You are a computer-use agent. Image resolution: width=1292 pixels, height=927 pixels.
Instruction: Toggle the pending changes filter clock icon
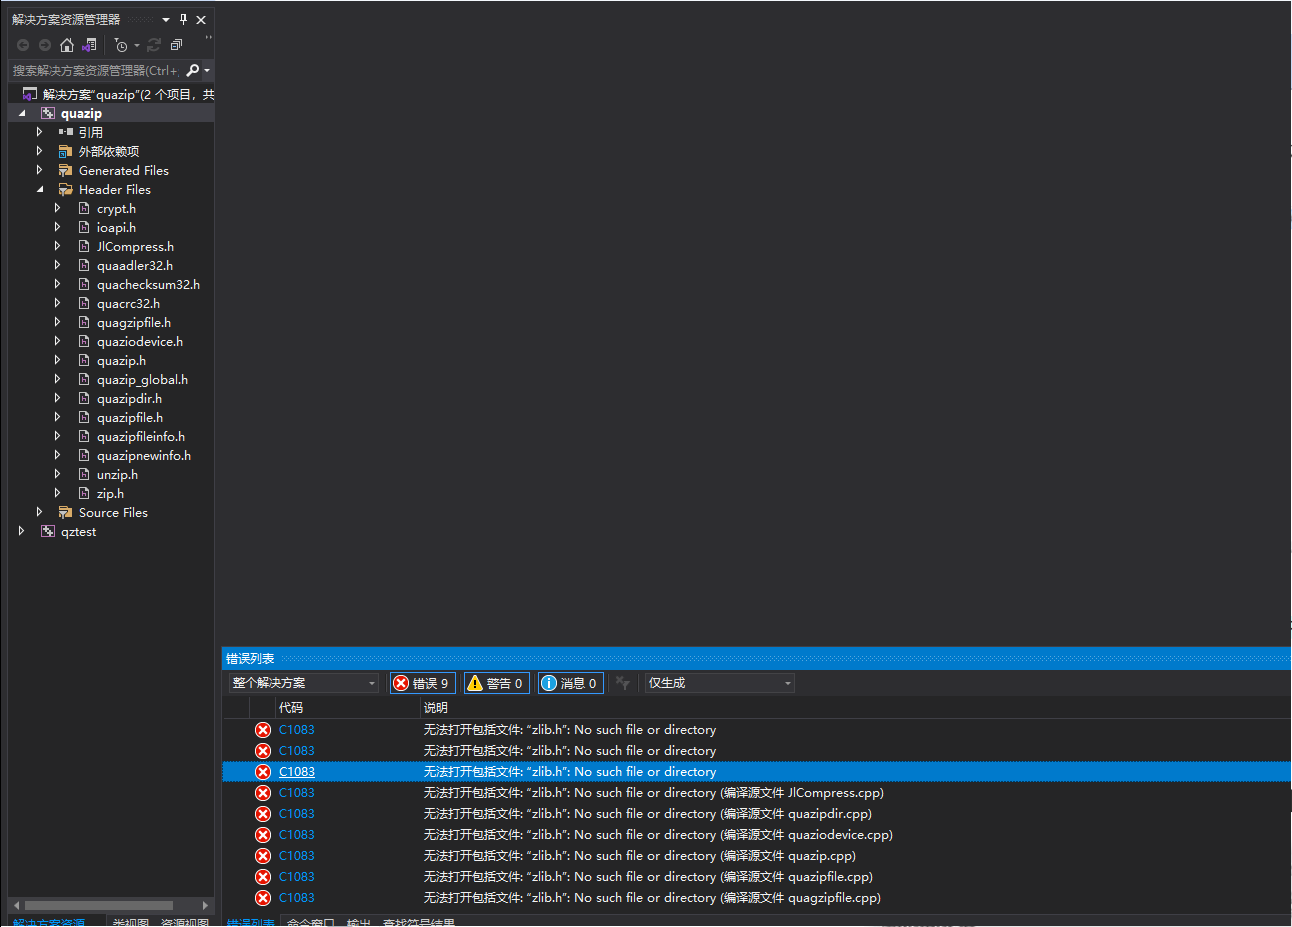click(121, 45)
